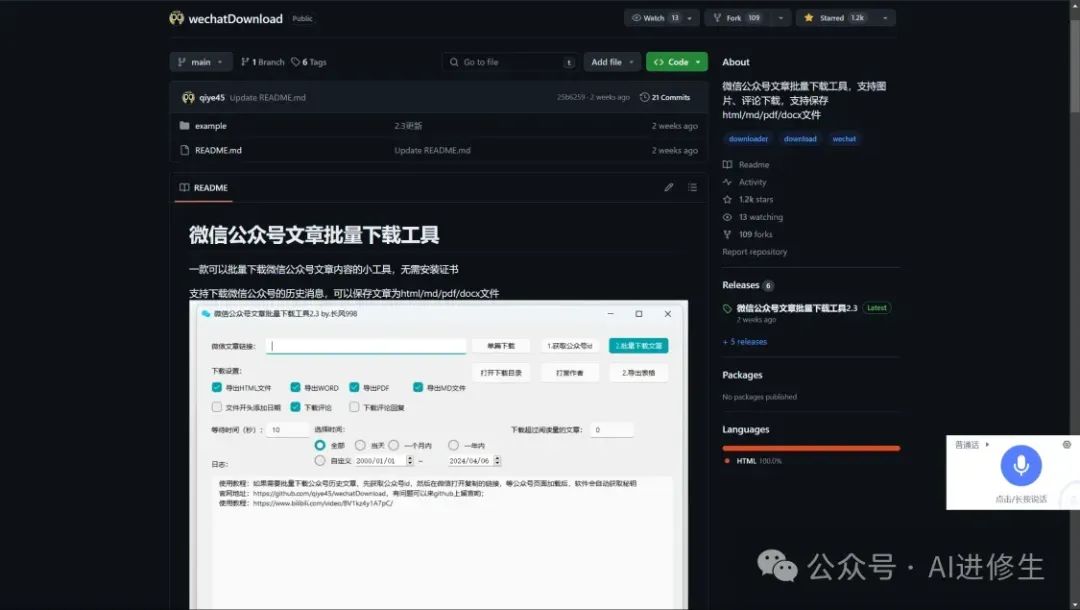The image size is (1080, 610).
Task: Open the + 5 releases link
Action: coord(745,341)
